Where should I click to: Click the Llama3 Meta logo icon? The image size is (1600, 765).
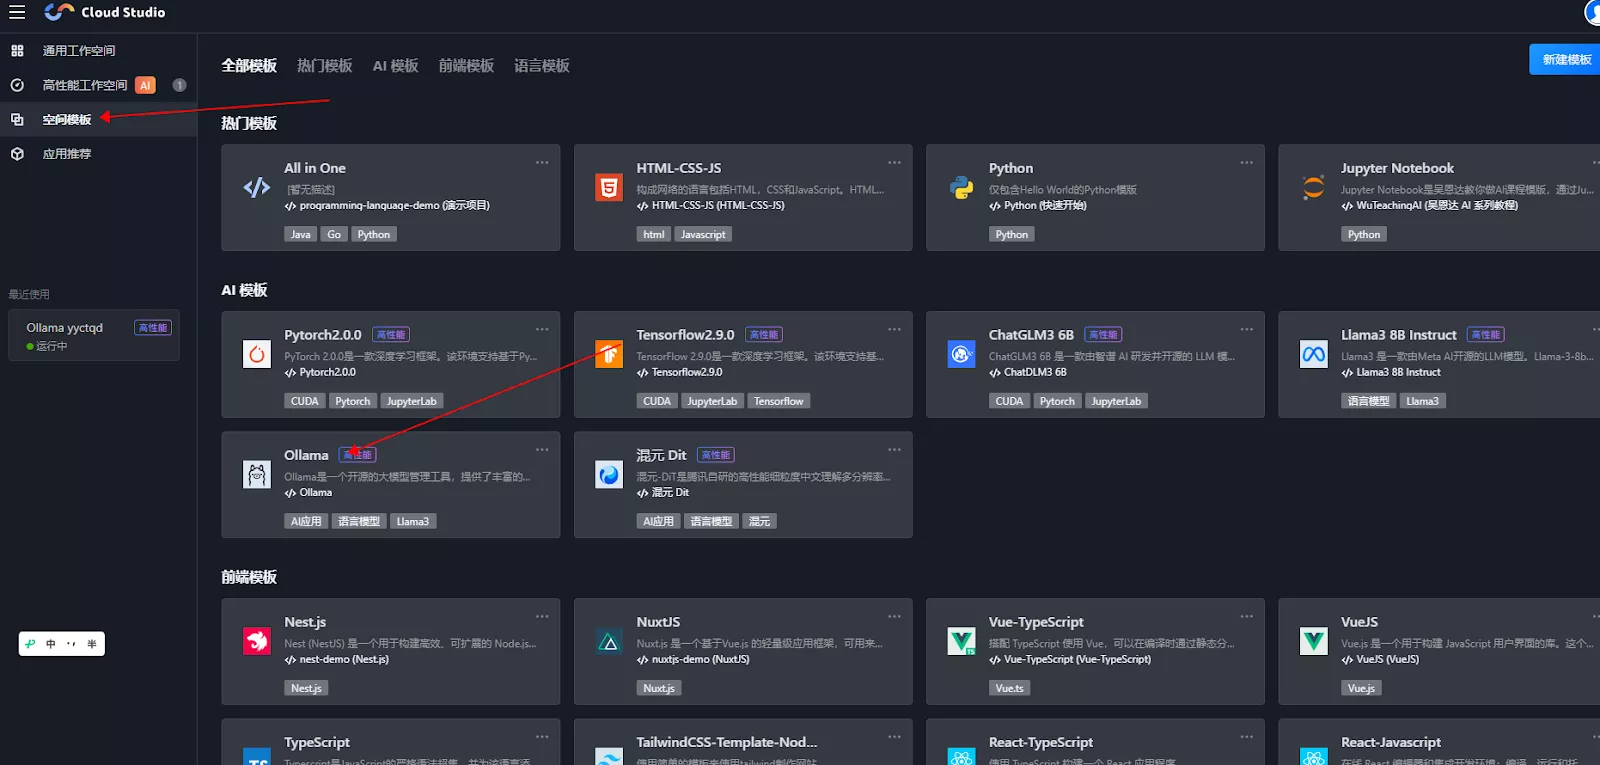point(1313,354)
